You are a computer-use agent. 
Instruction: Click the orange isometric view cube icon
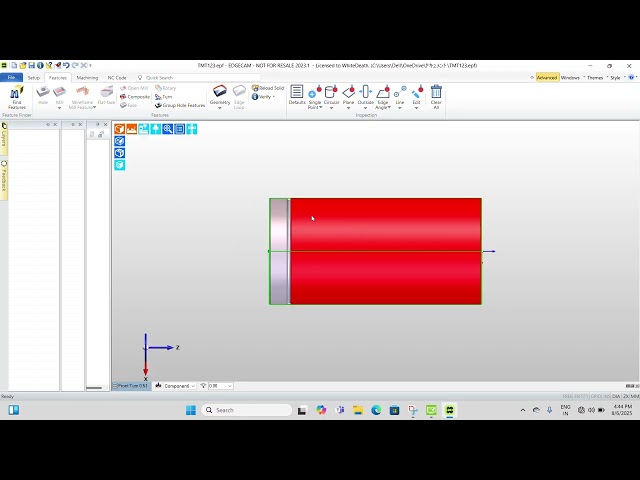point(119,129)
